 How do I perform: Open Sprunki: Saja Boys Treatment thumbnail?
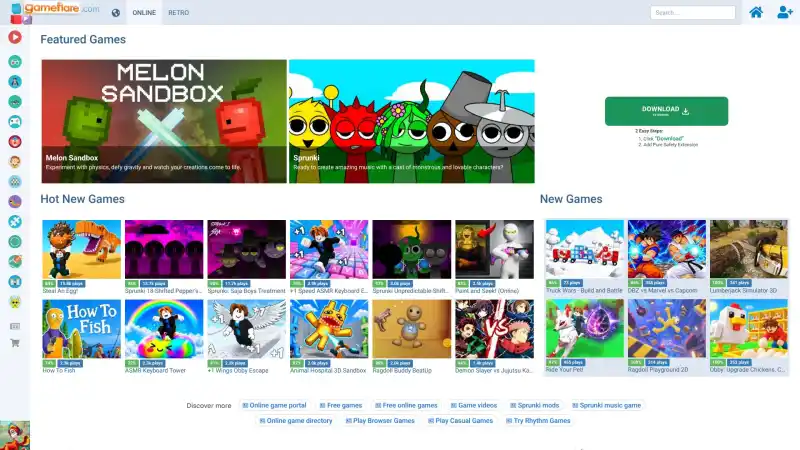pos(246,249)
